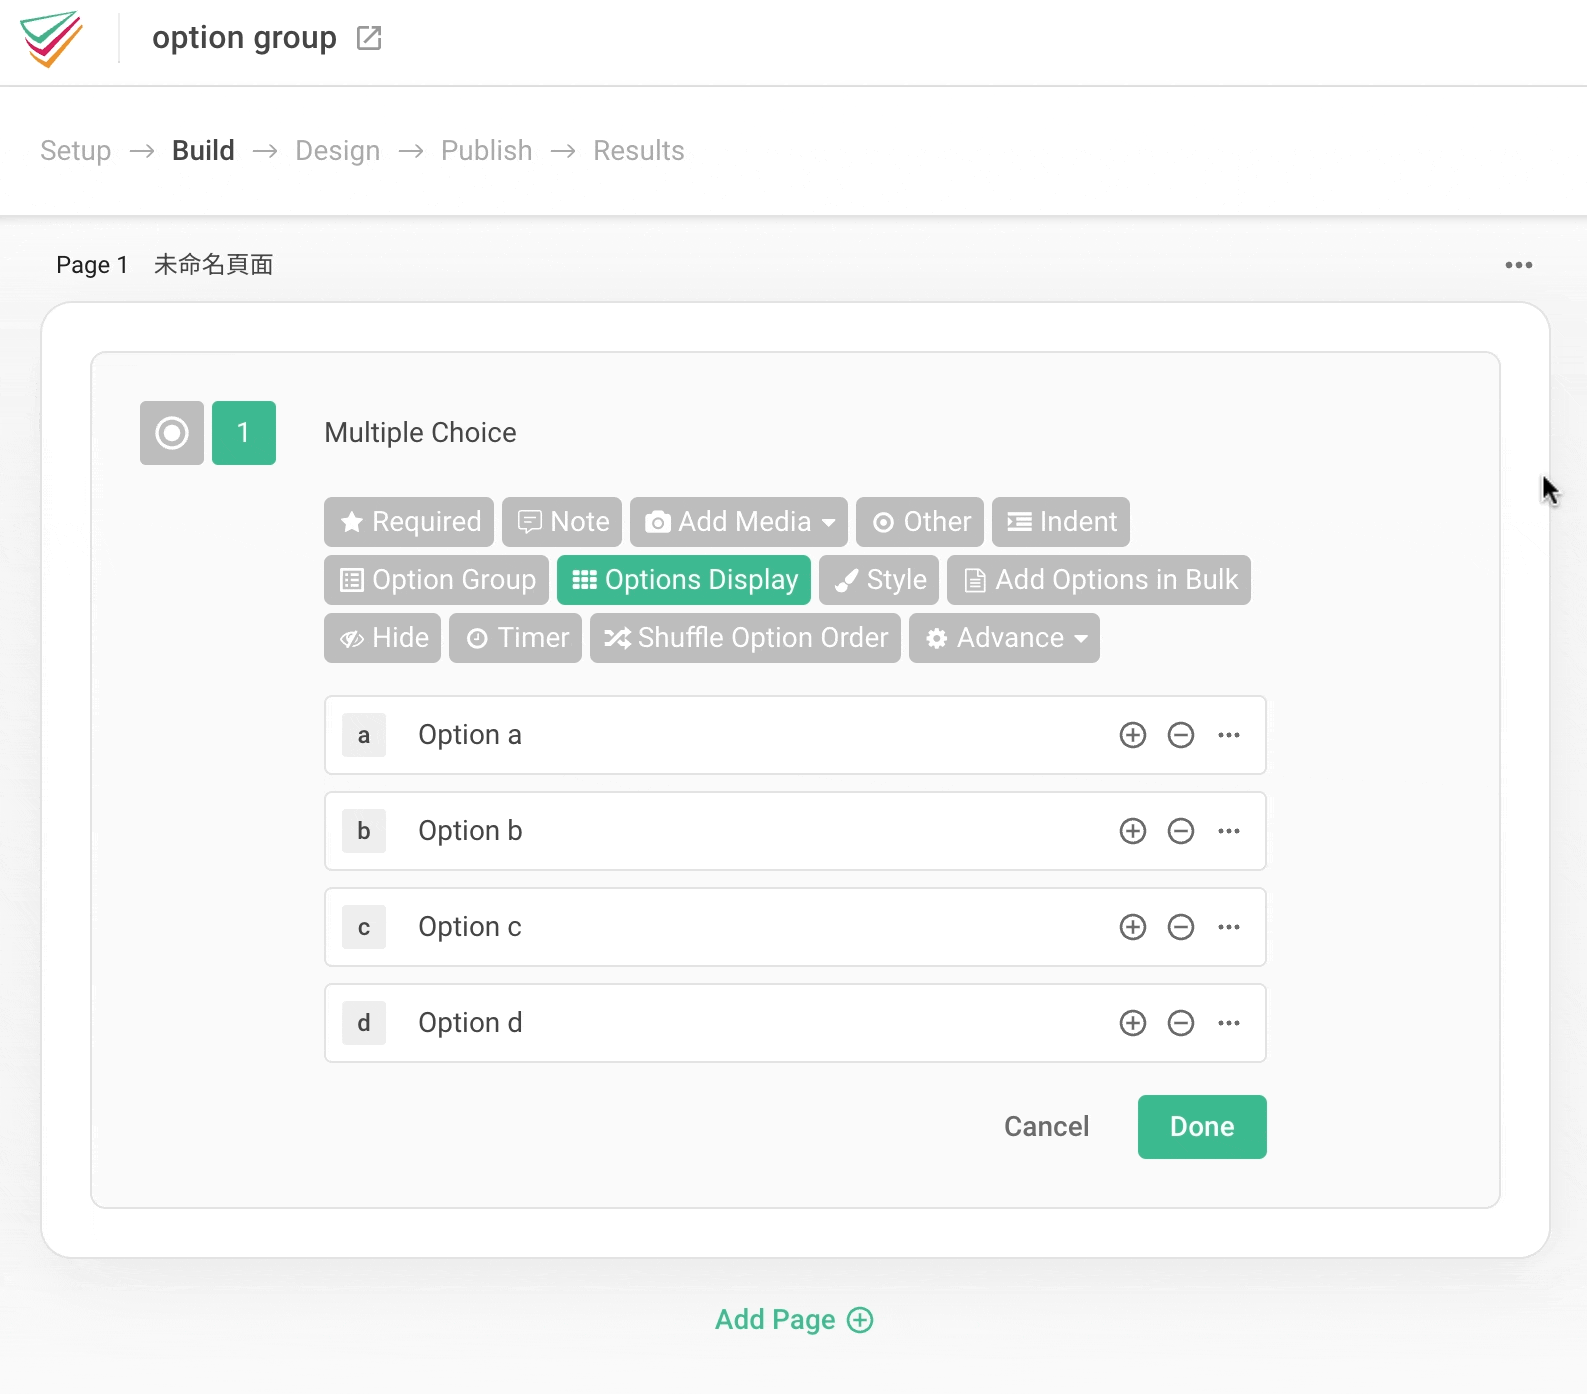Add an option after Option a
Viewport: 1587px width, 1394px height.
(x=1133, y=735)
